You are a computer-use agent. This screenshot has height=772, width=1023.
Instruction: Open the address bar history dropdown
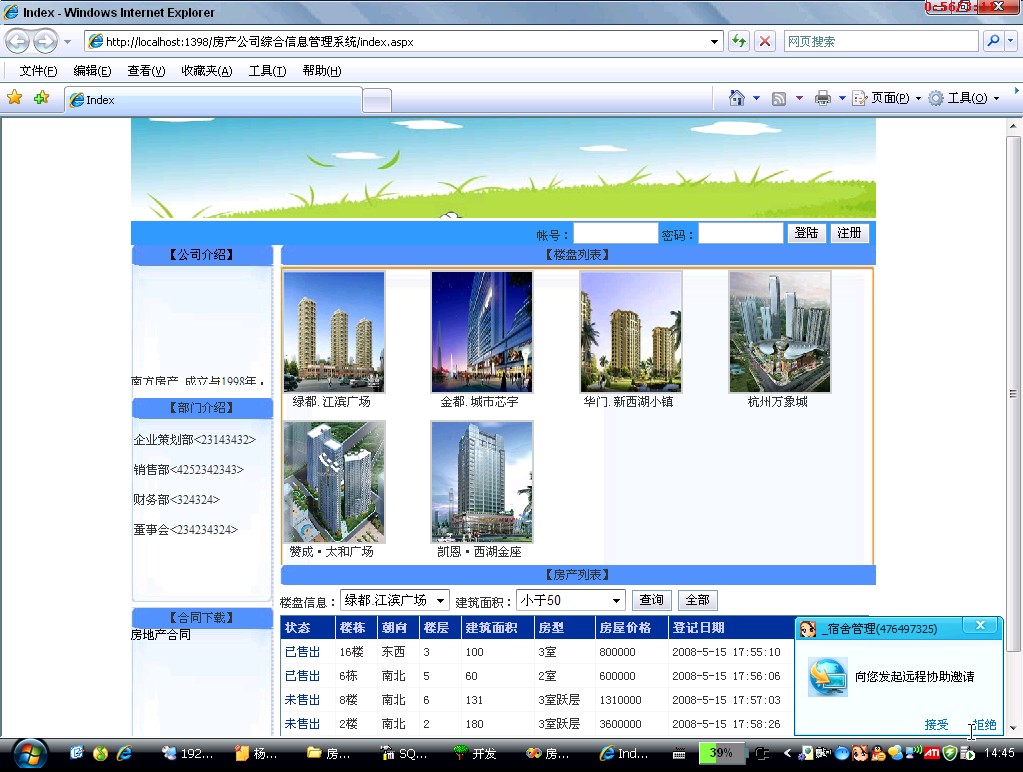pyautogui.click(x=714, y=42)
